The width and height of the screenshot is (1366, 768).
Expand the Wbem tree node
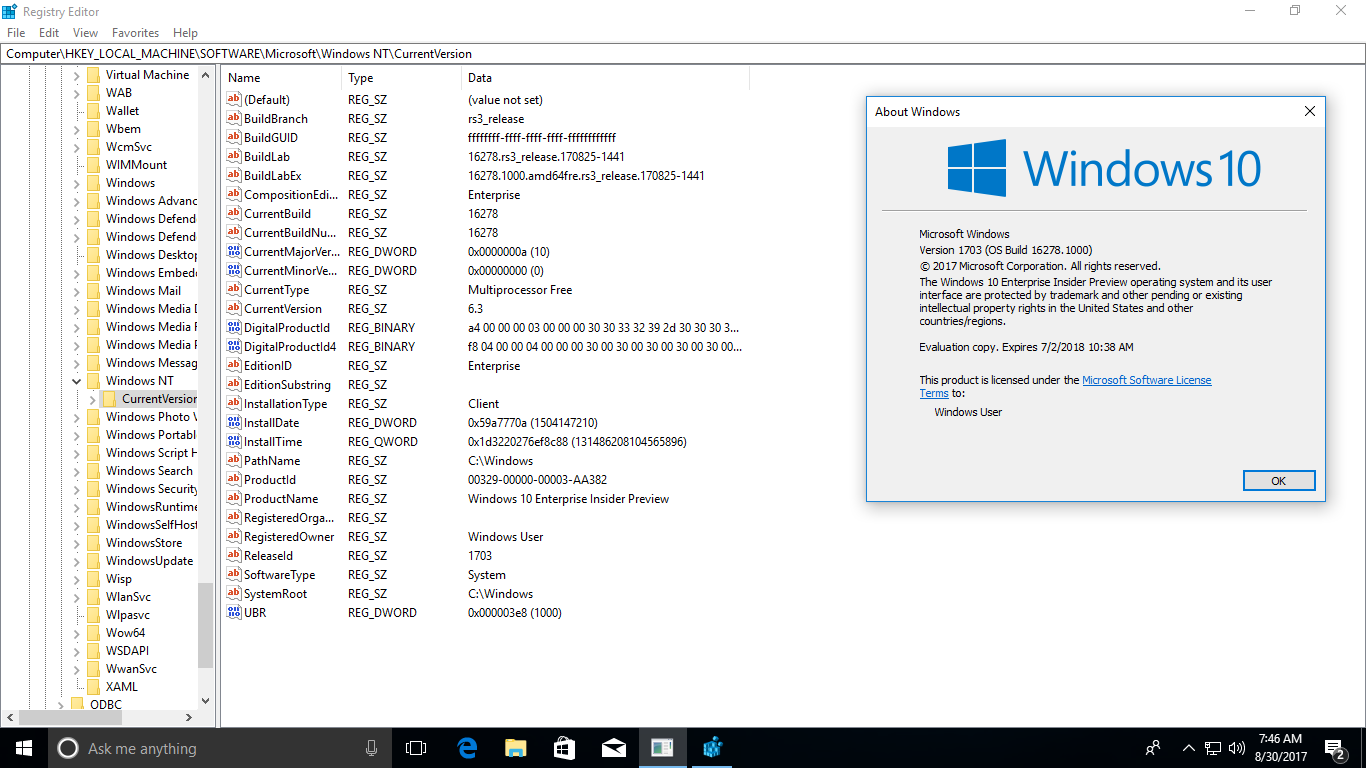coord(76,128)
